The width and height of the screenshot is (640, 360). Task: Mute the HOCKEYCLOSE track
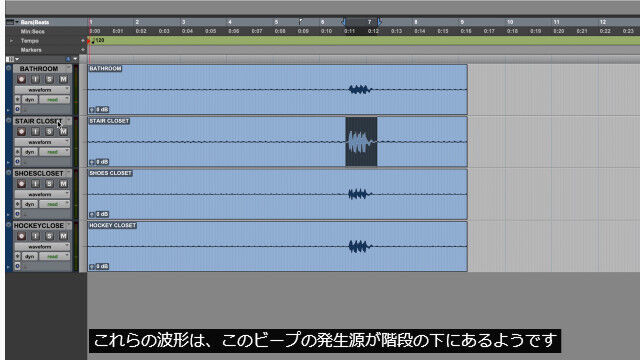[63, 236]
